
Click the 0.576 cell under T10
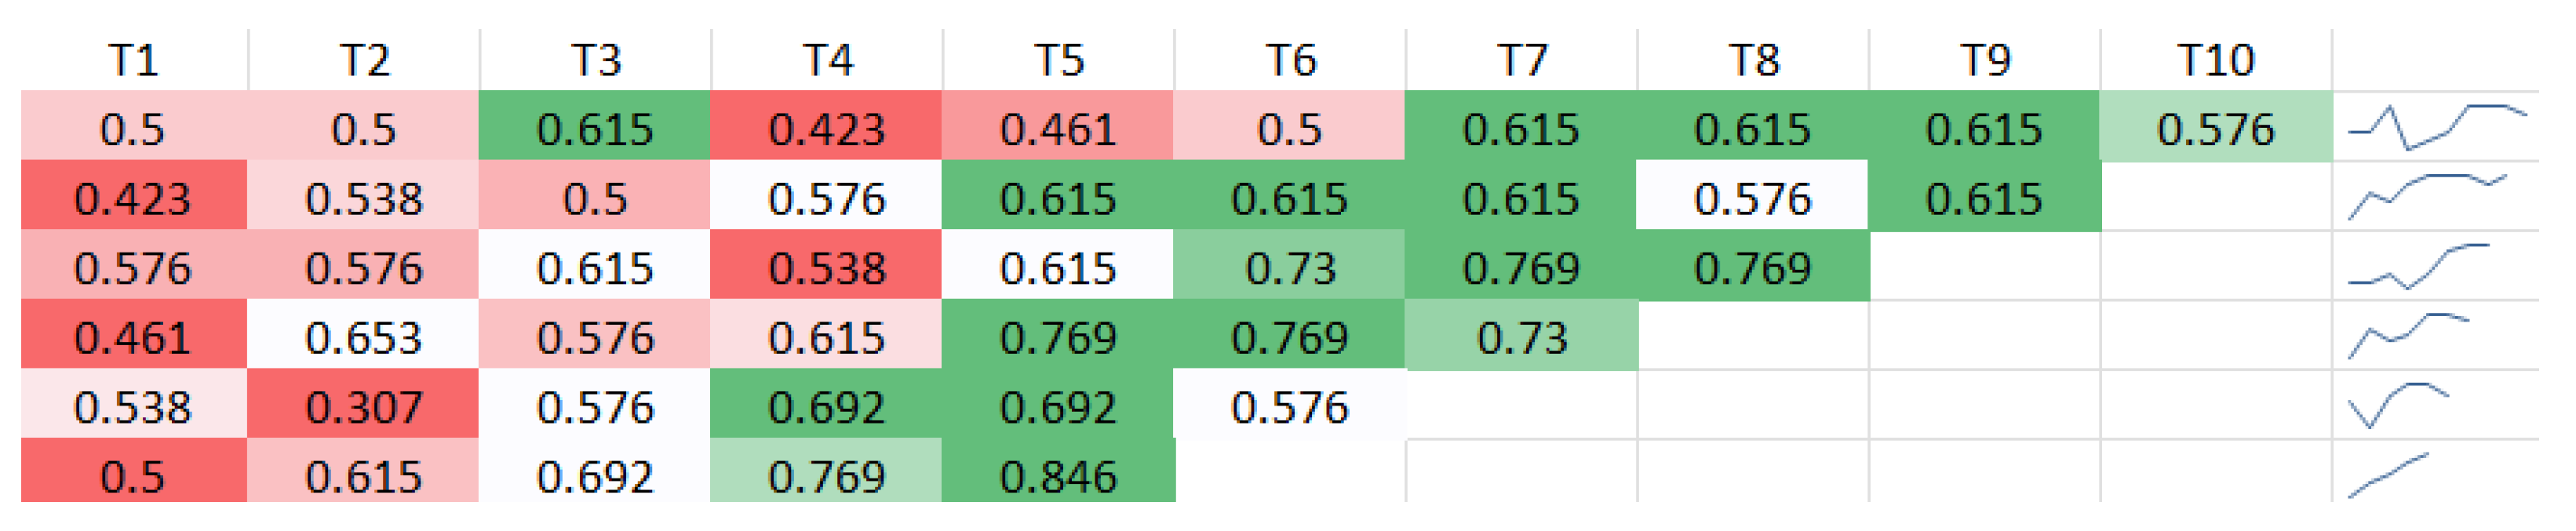[x=2215, y=129]
